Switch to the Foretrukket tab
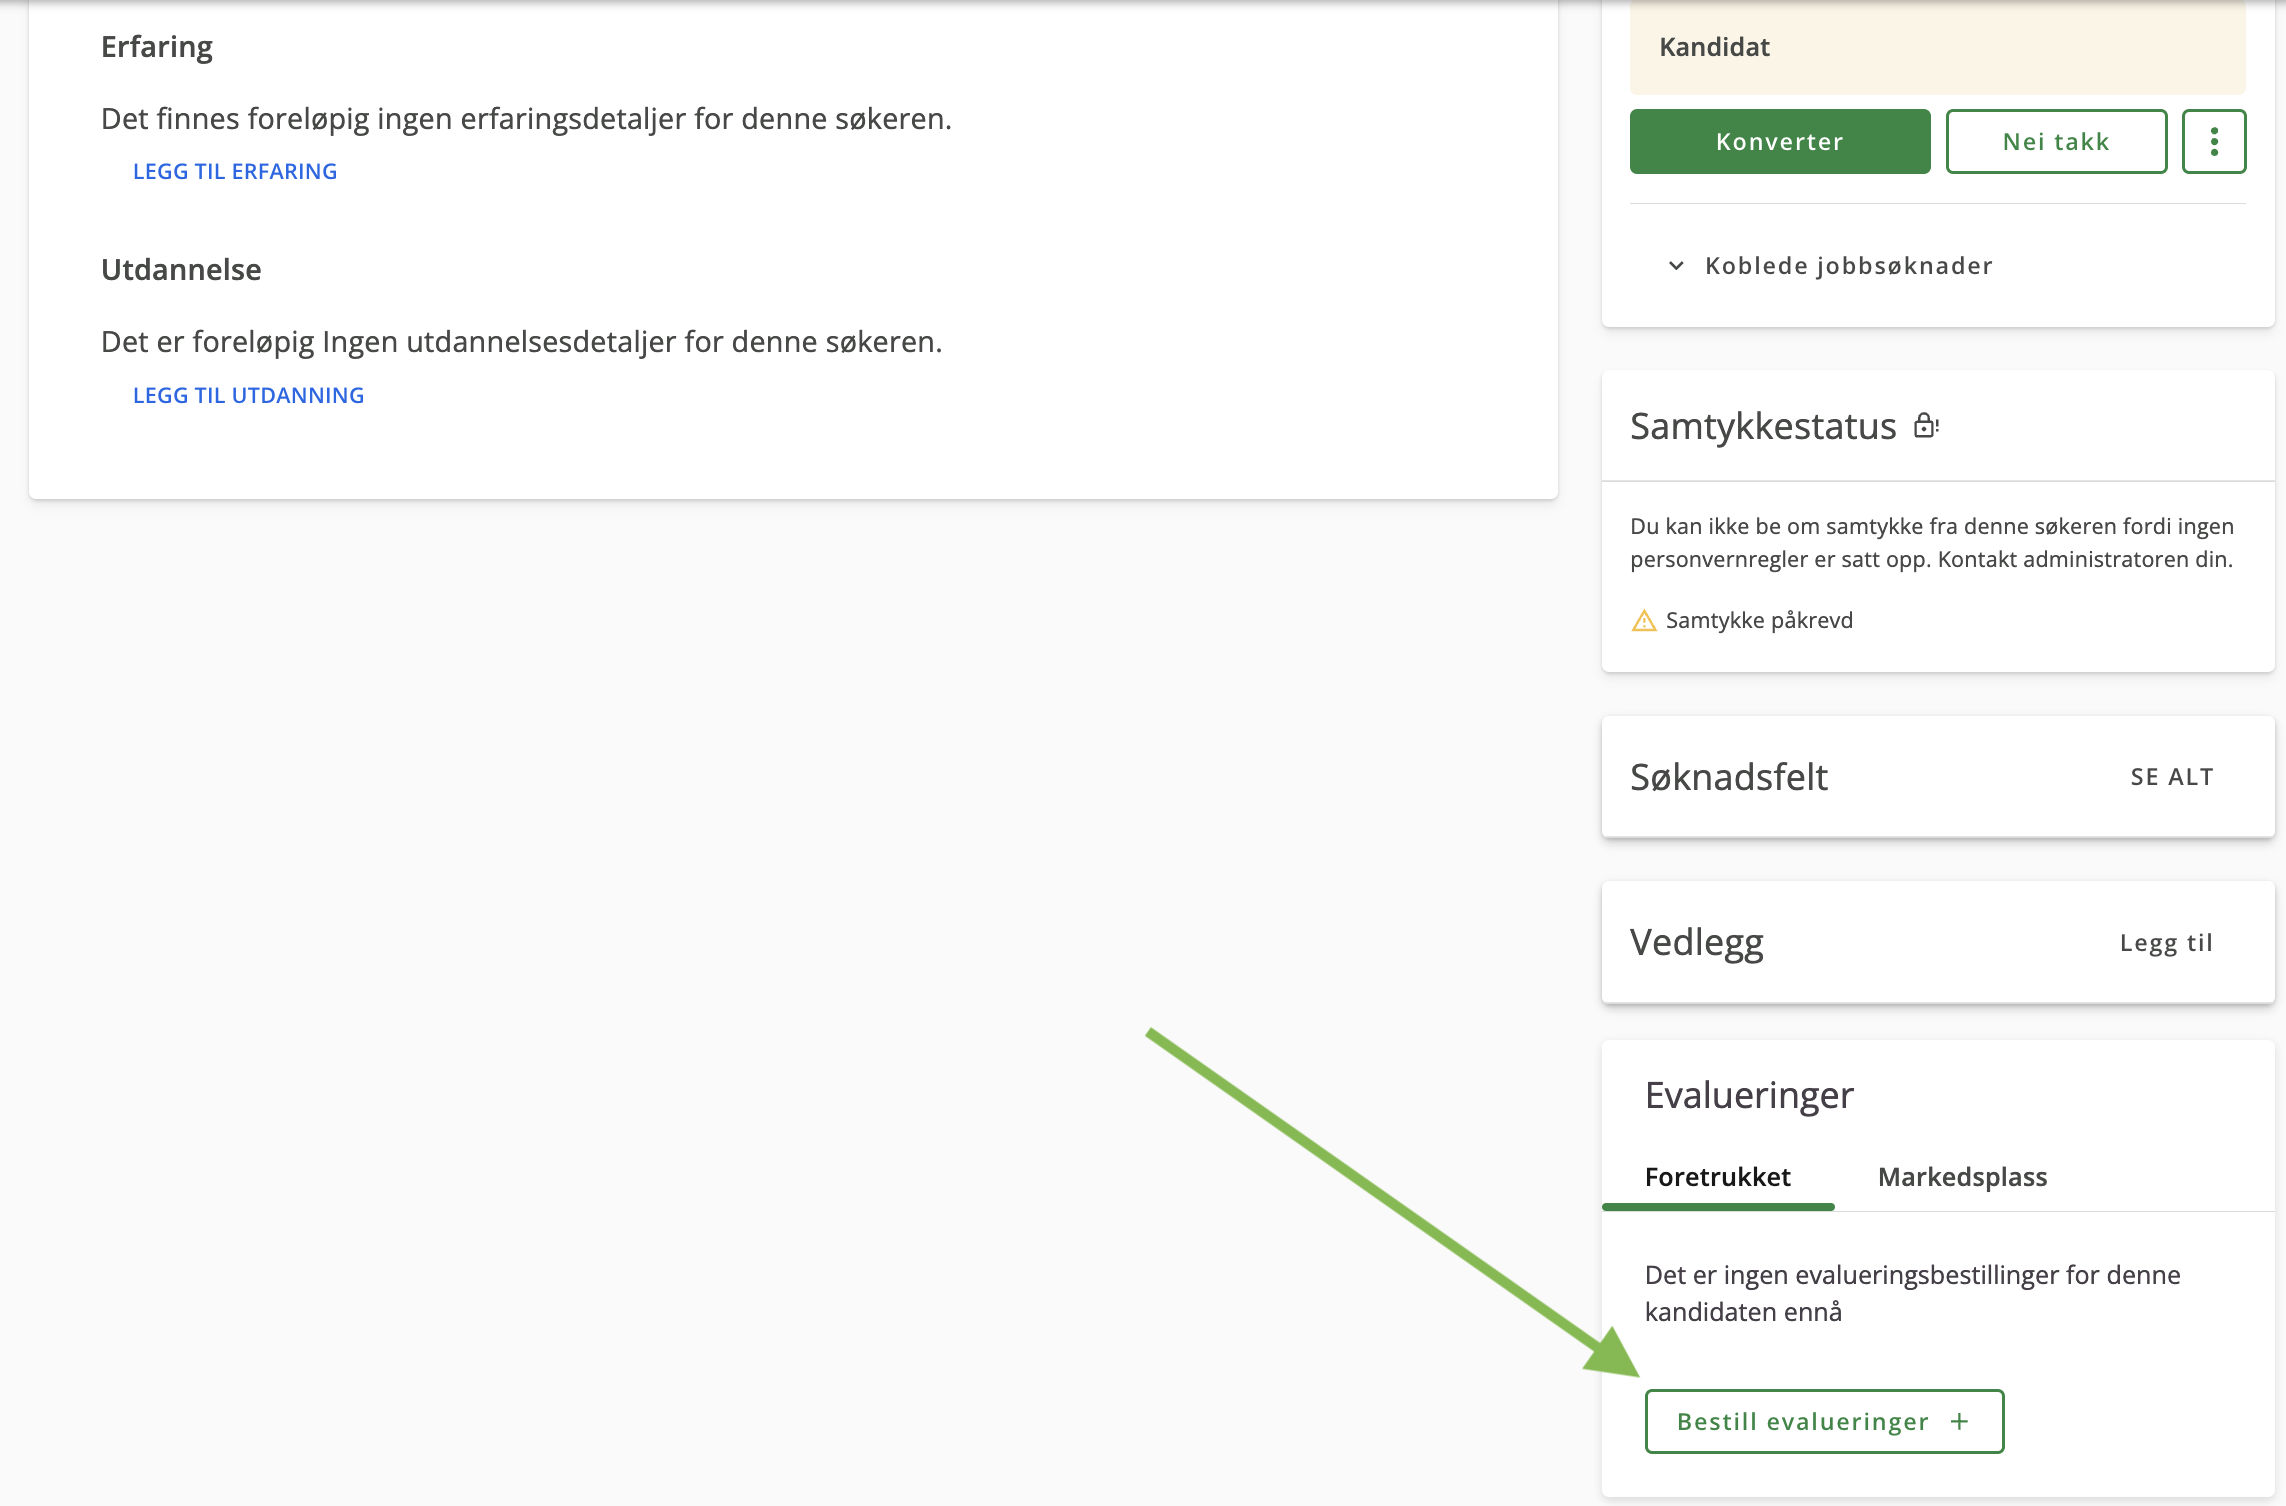The height and width of the screenshot is (1506, 2286). click(1718, 1177)
